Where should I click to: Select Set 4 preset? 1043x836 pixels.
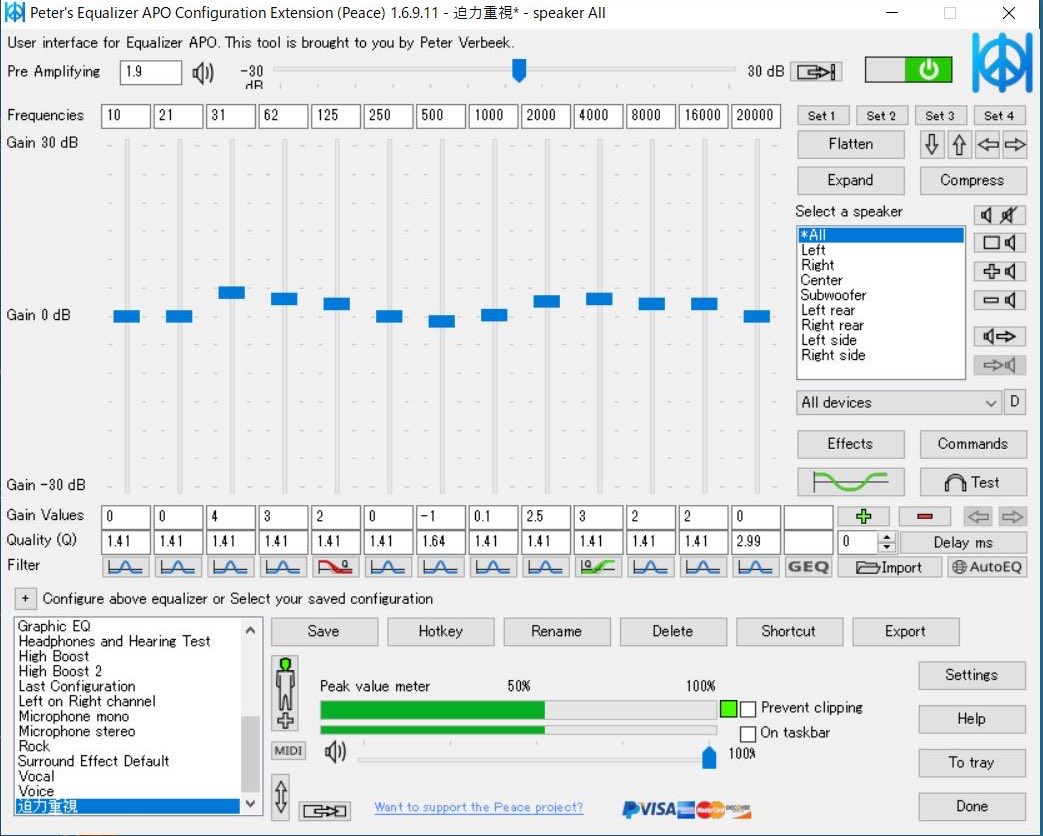(1000, 116)
